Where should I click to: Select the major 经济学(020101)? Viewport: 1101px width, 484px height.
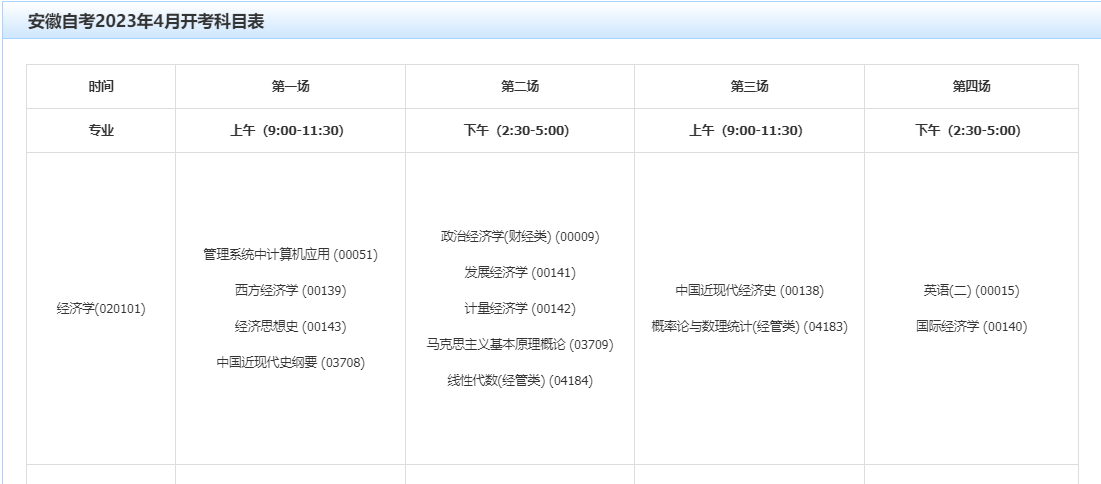click(101, 308)
